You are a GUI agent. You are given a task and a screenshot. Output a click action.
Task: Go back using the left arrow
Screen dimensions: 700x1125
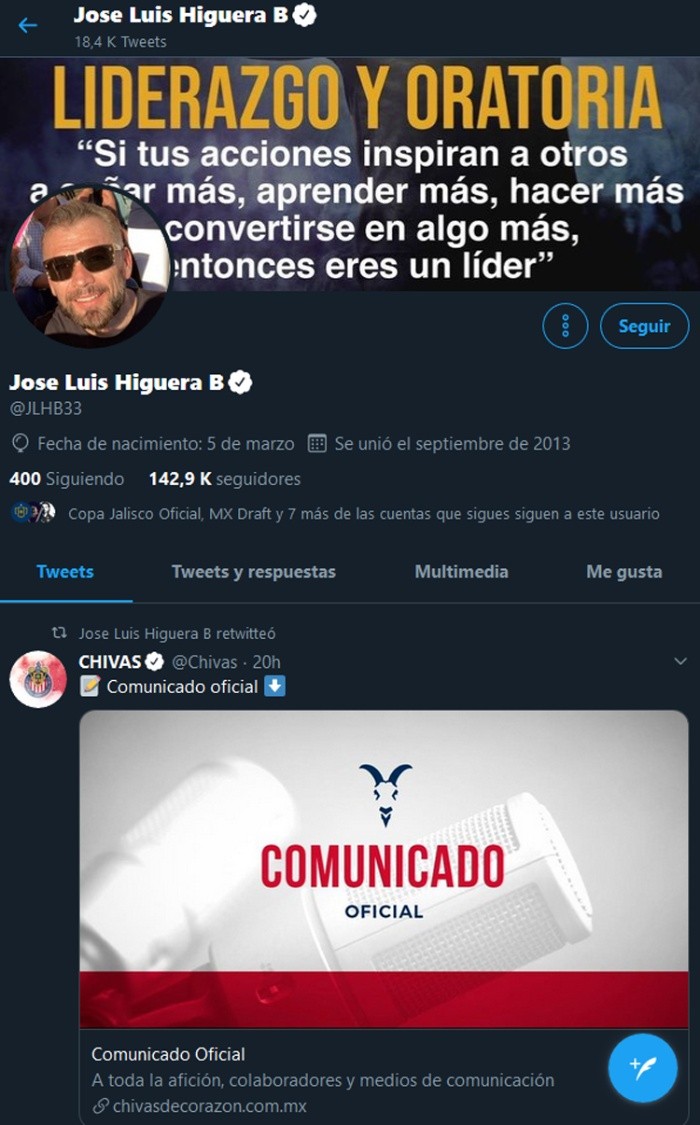[27, 25]
